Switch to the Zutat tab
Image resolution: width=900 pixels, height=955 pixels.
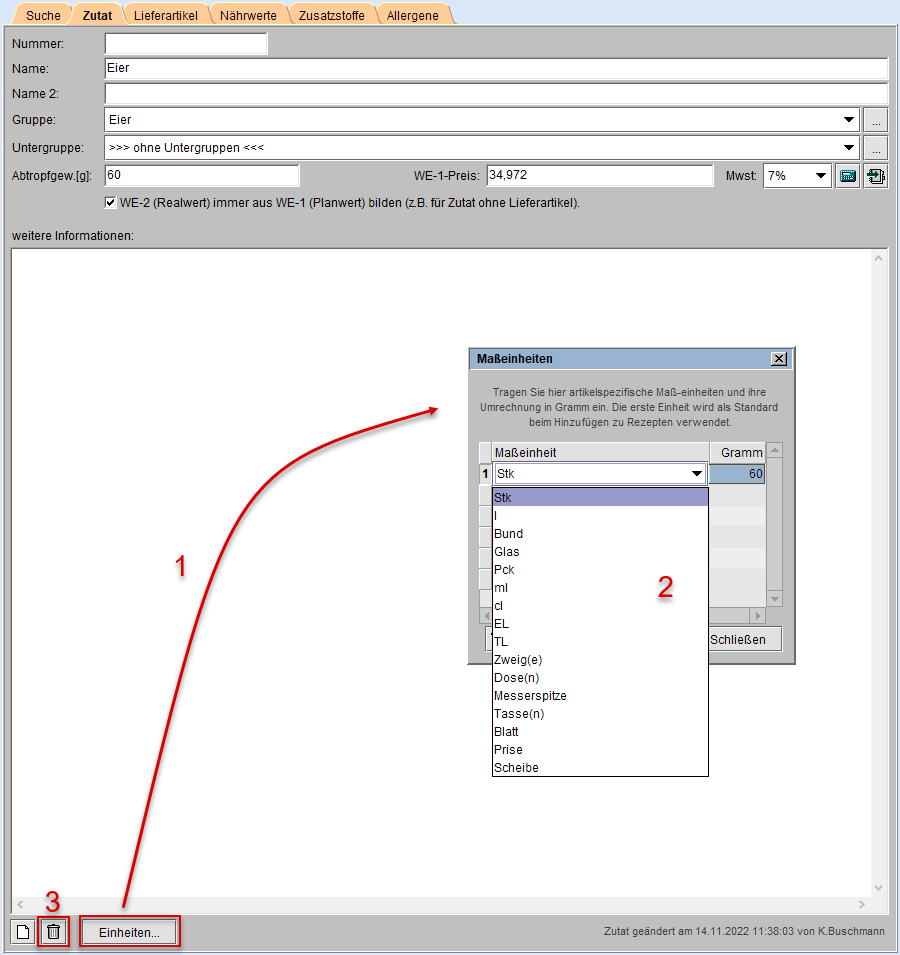(x=97, y=15)
